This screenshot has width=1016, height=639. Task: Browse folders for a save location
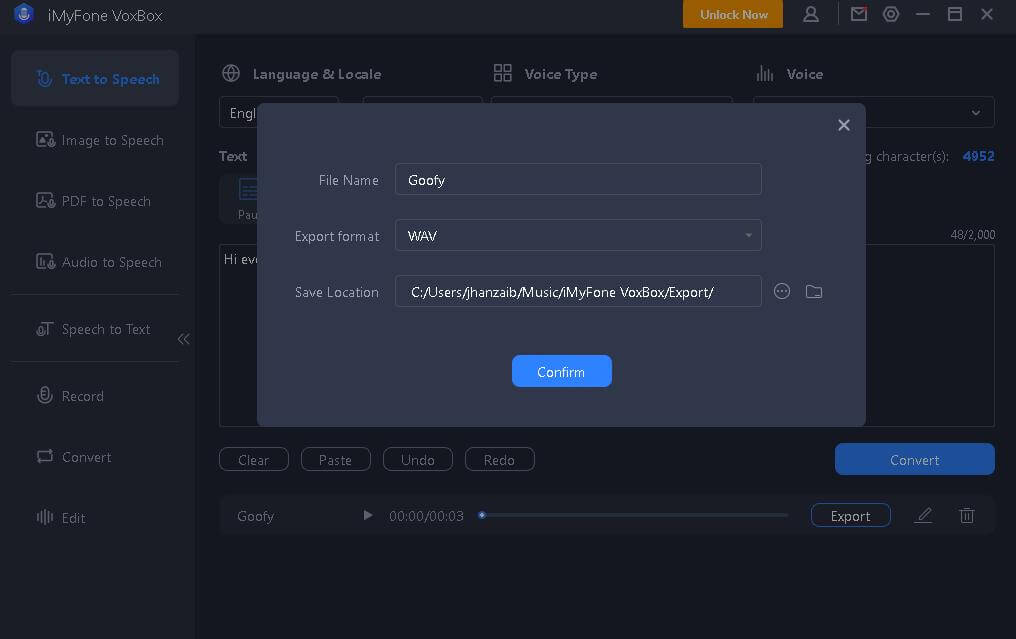(x=814, y=291)
